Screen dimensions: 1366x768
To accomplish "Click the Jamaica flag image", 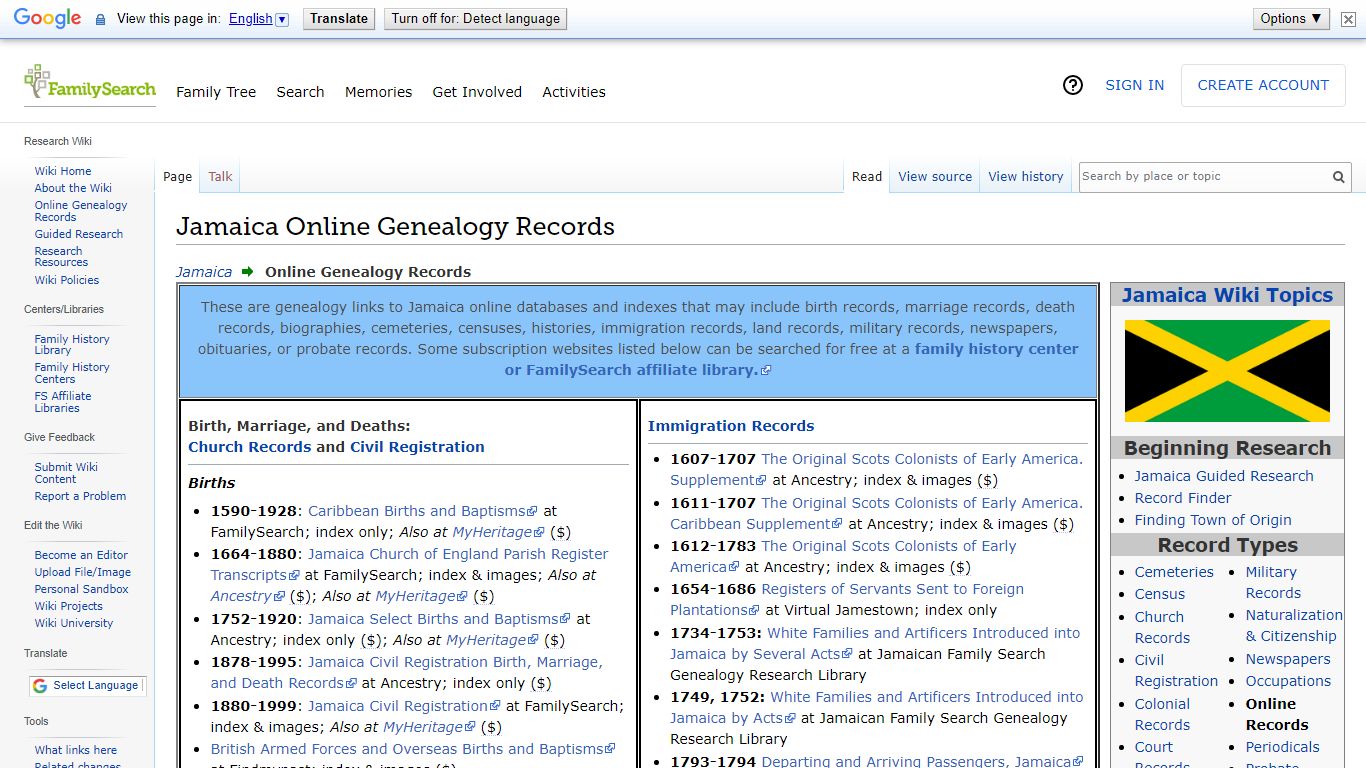I will click(1227, 371).
